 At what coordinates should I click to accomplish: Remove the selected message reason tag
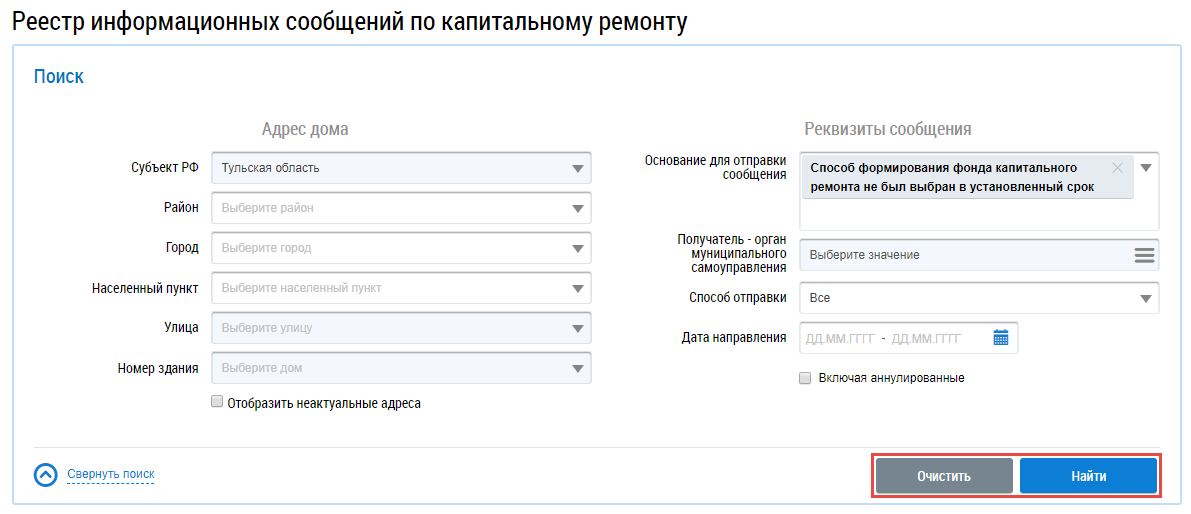[x=1118, y=168]
